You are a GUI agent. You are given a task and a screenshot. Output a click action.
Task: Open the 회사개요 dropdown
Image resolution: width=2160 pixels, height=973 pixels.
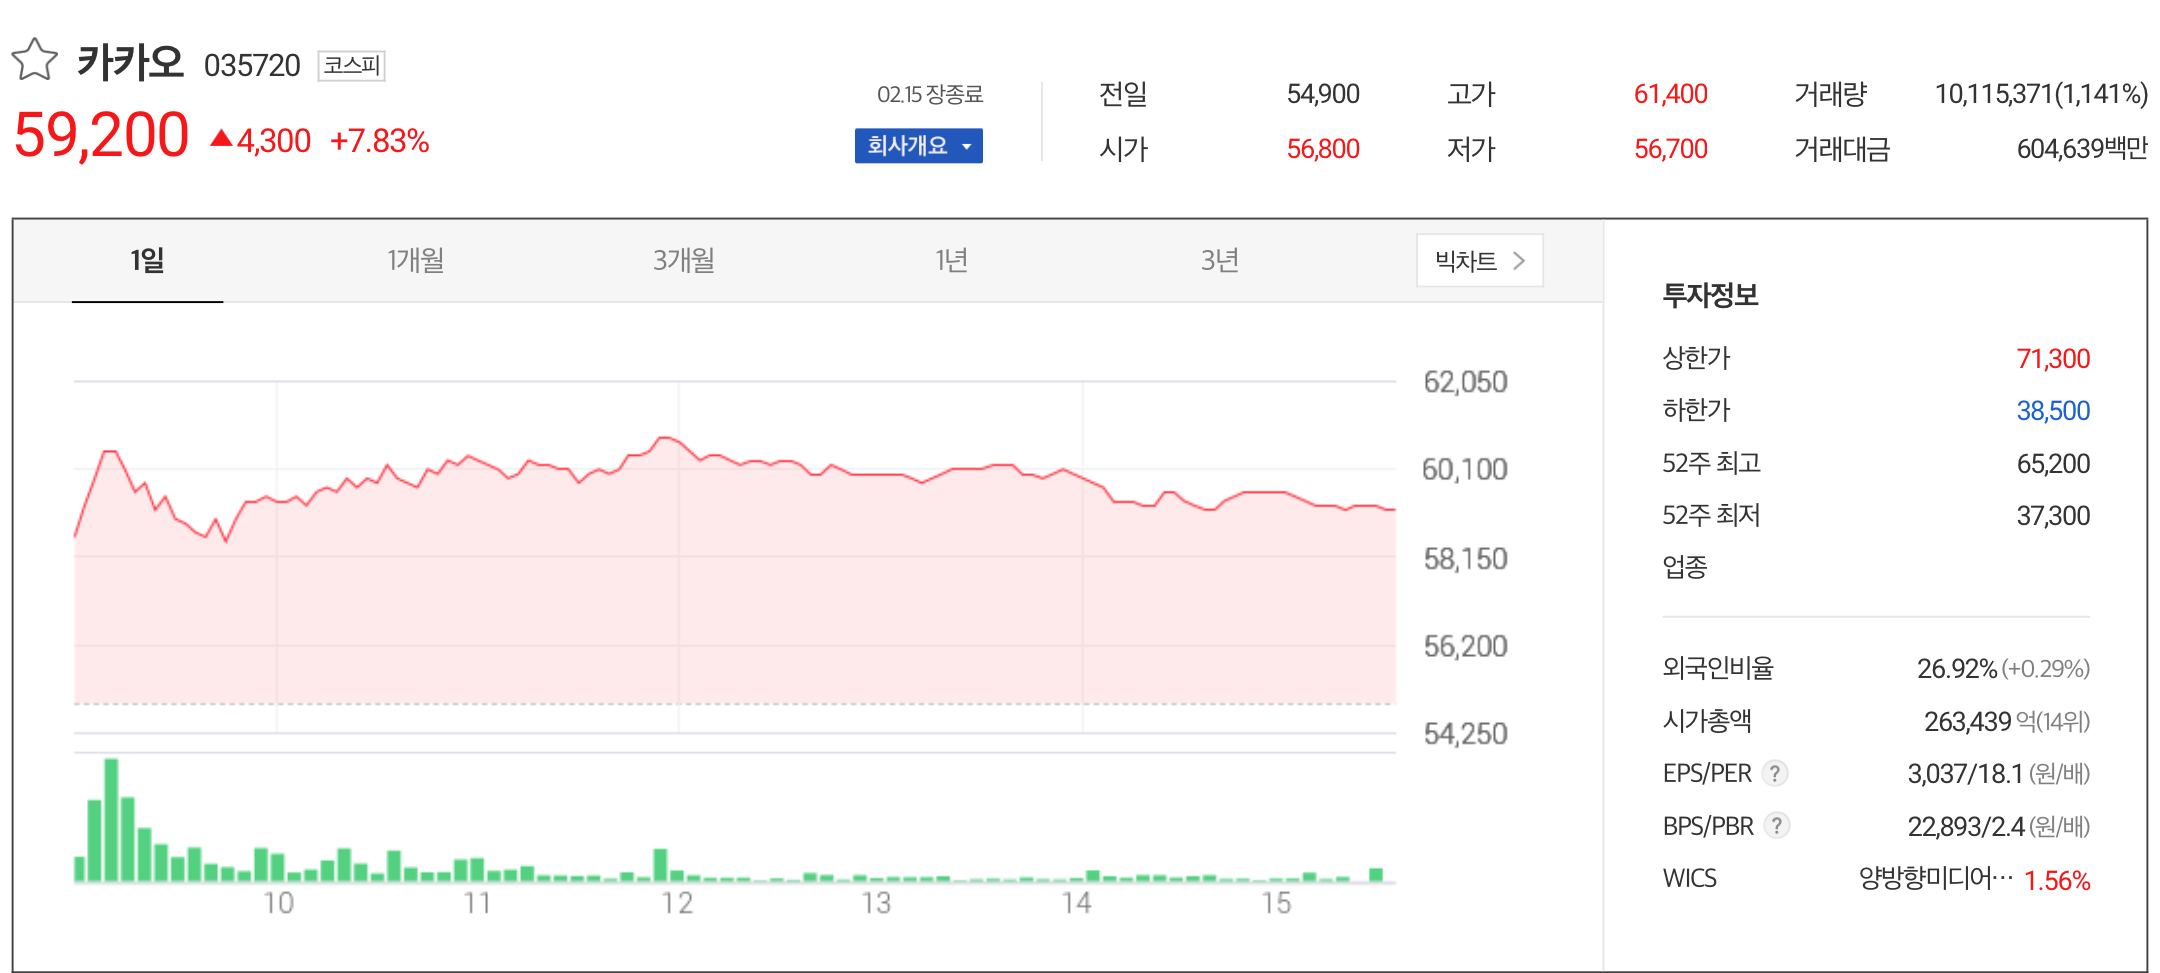(x=918, y=146)
